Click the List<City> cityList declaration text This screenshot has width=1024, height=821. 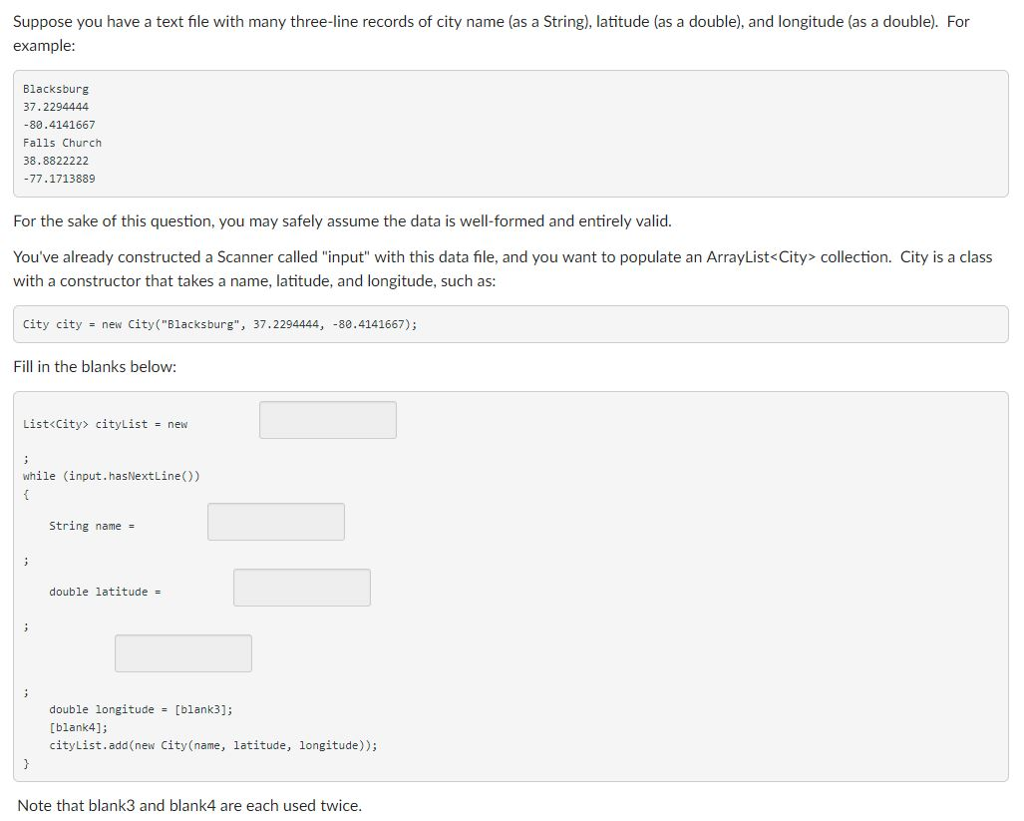pyautogui.click(x=105, y=423)
